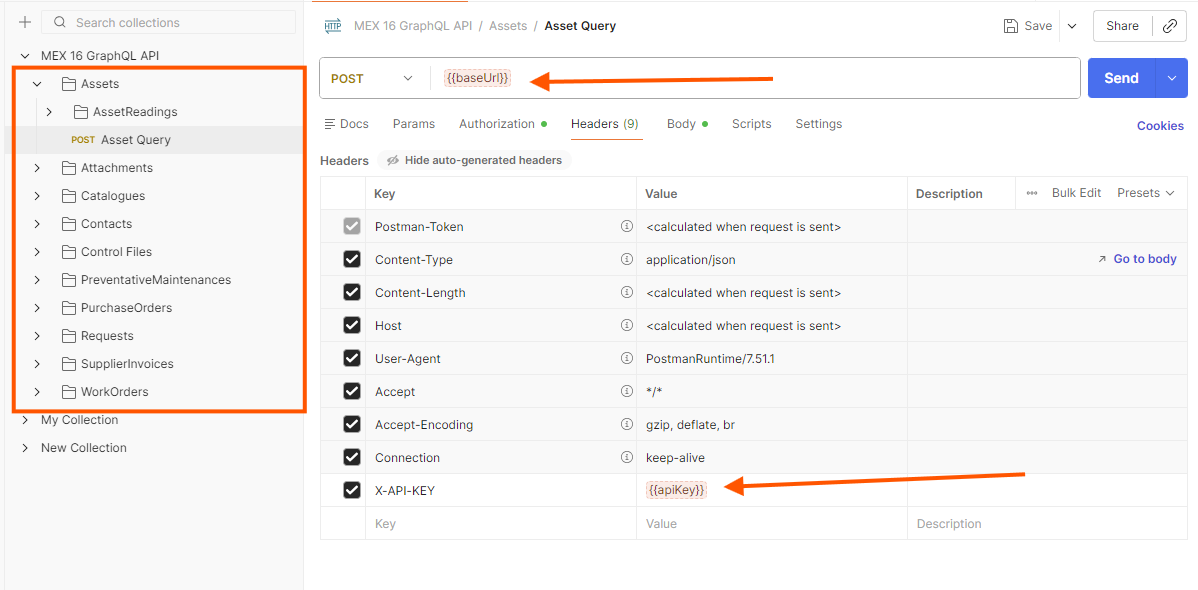Open the POST method dropdown
The width and height of the screenshot is (1198, 590).
372,78
